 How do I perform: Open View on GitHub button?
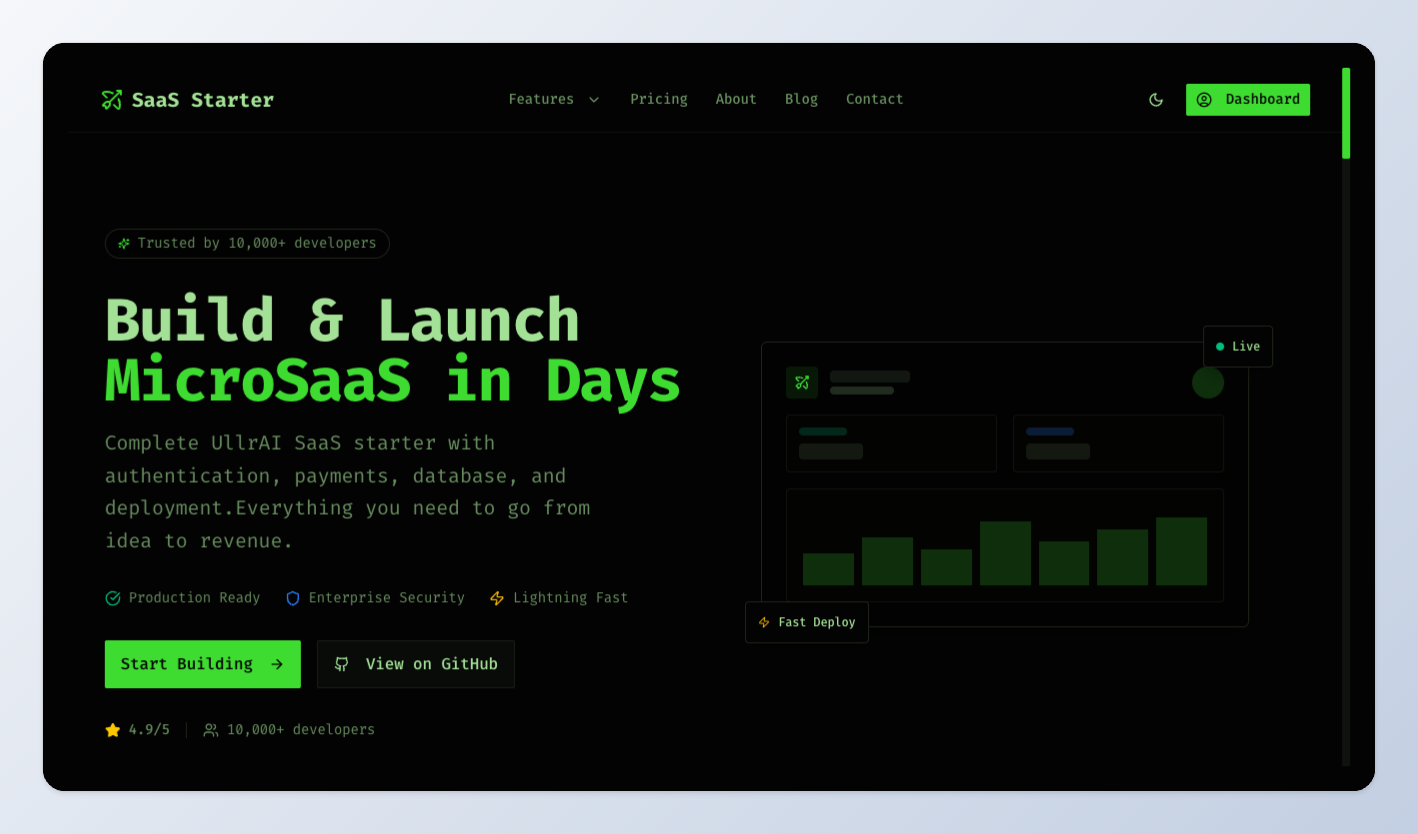pos(415,664)
